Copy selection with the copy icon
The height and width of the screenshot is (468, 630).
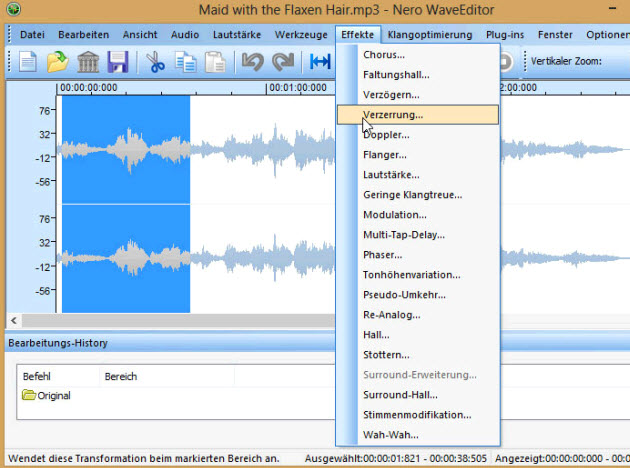[x=186, y=62]
